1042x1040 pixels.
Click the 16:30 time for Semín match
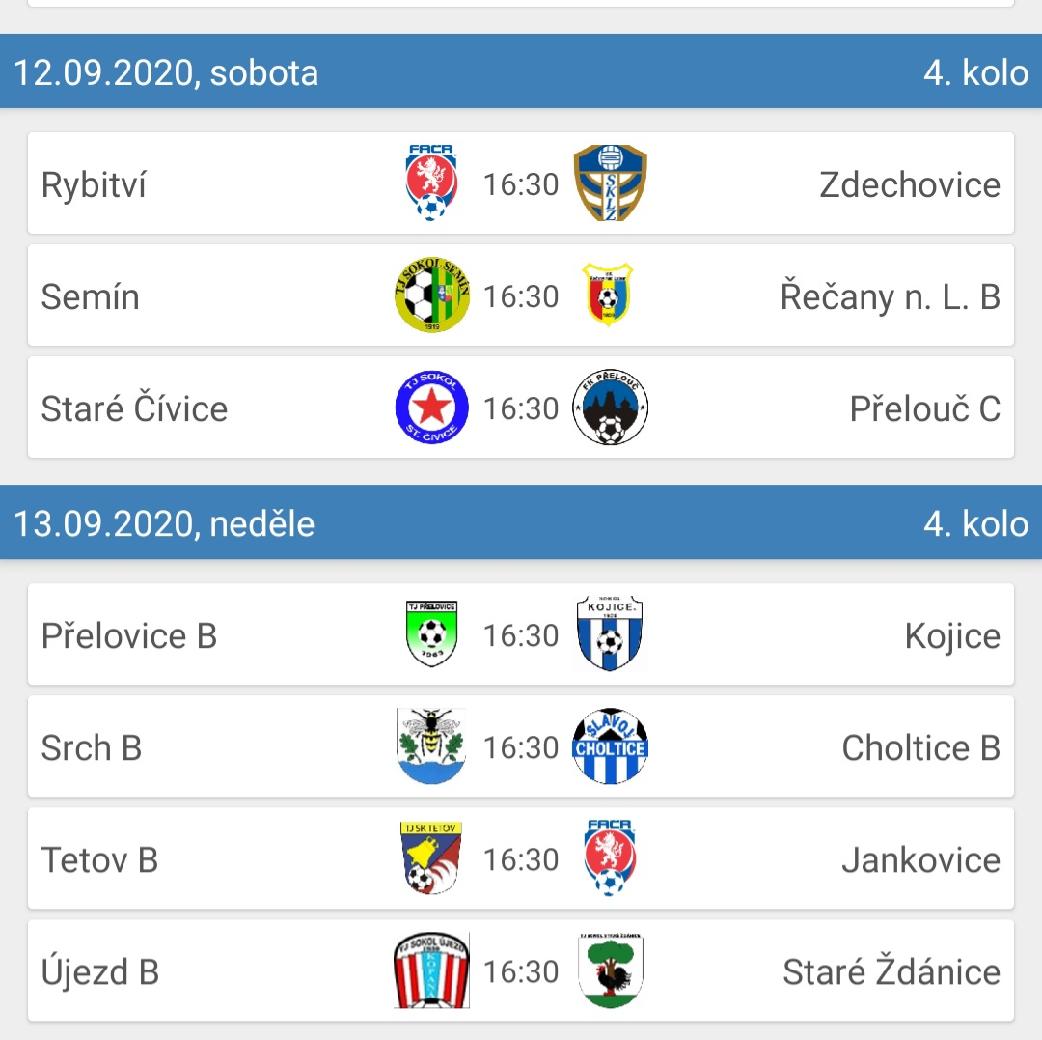coord(521,297)
